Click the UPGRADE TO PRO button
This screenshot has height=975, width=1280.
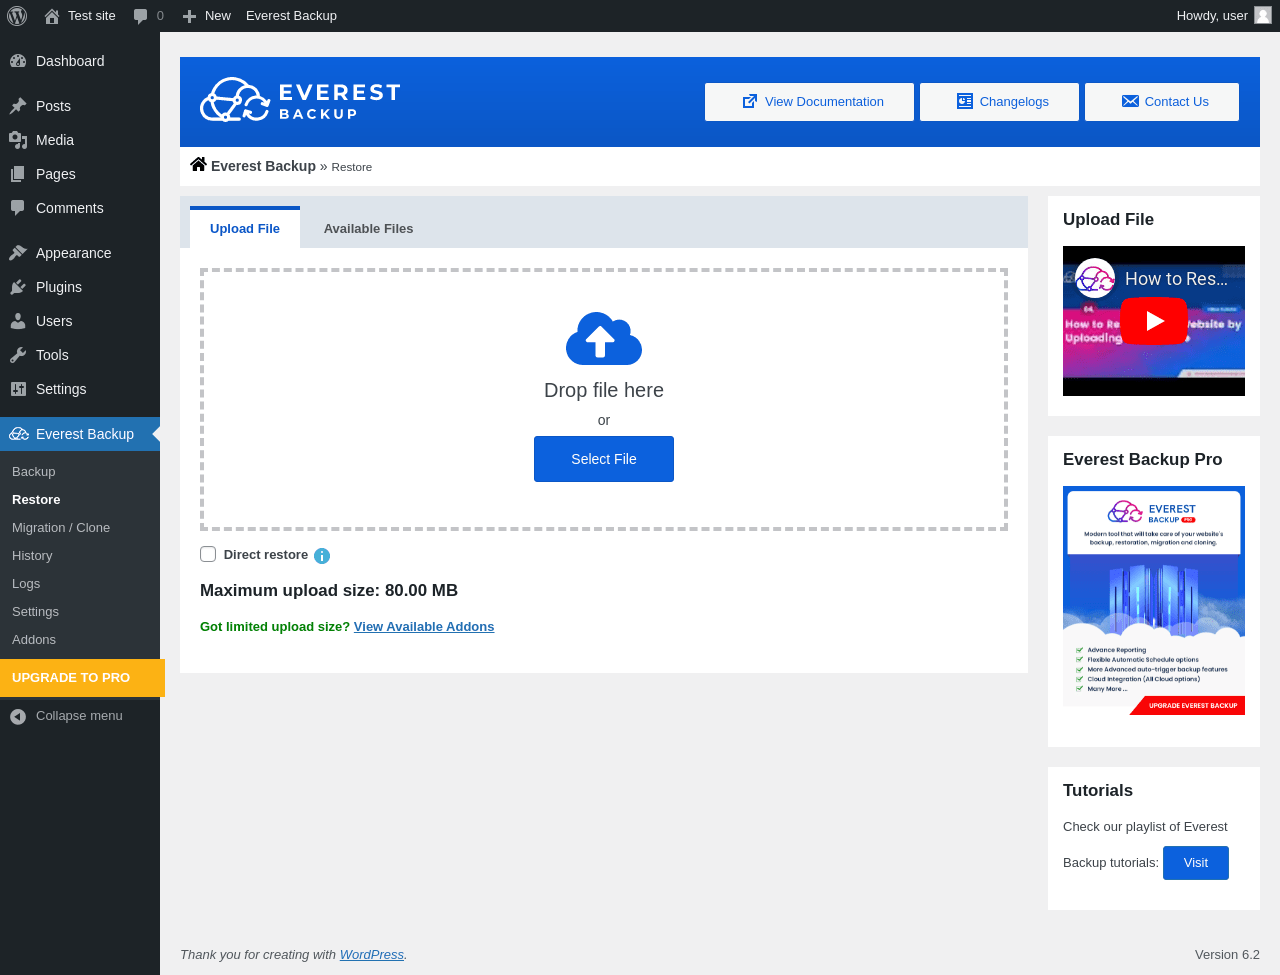pos(82,678)
